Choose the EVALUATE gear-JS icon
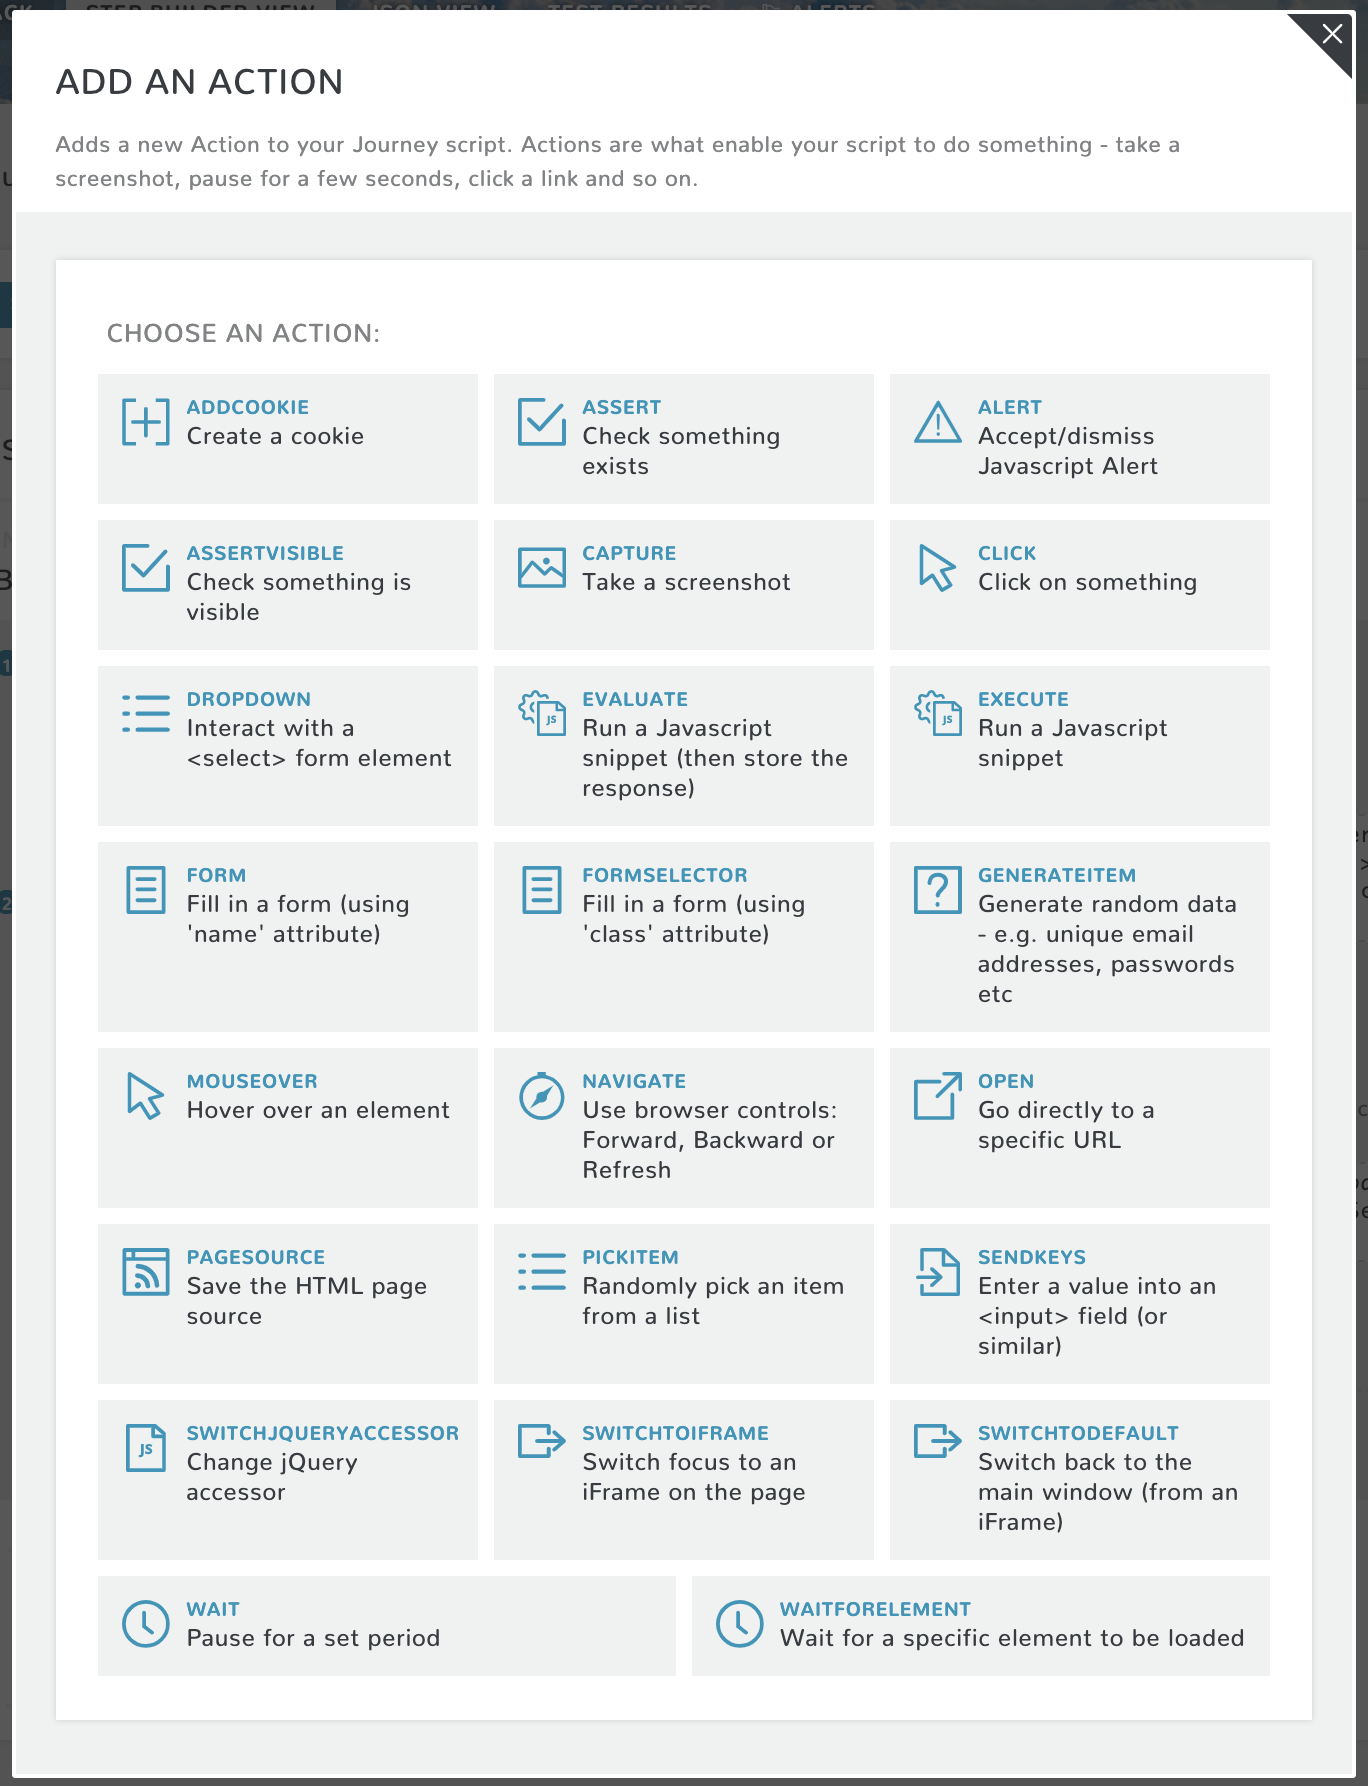The width and height of the screenshot is (1368, 1786). coord(541,713)
